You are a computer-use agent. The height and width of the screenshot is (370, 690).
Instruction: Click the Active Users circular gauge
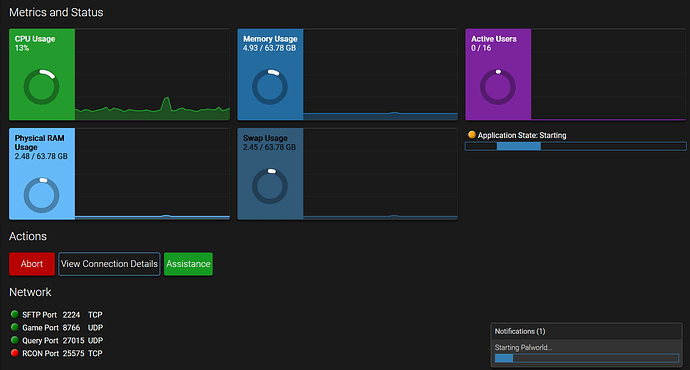(x=498, y=87)
